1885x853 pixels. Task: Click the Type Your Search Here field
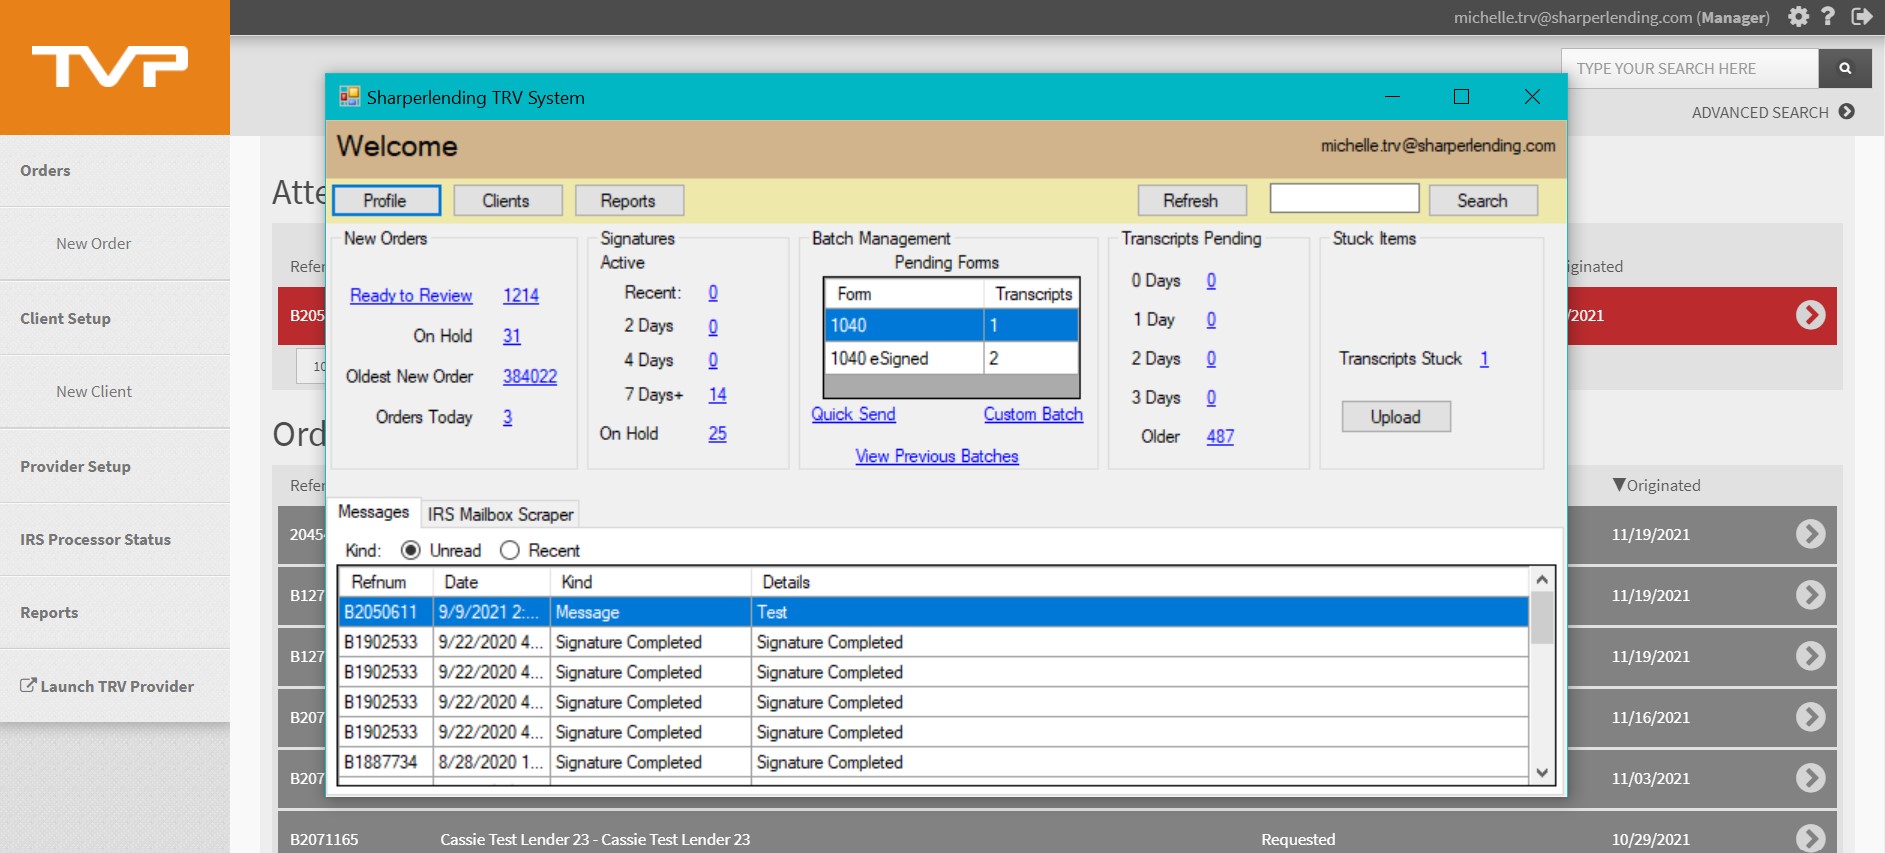pyautogui.click(x=1690, y=69)
